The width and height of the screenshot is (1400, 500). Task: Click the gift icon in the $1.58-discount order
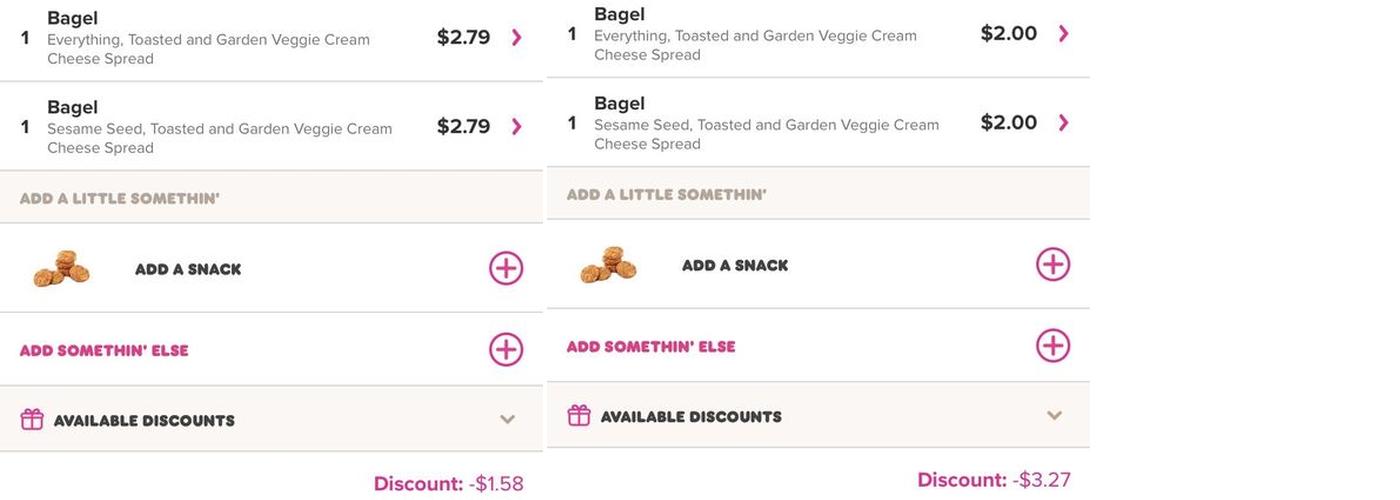point(32,419)
